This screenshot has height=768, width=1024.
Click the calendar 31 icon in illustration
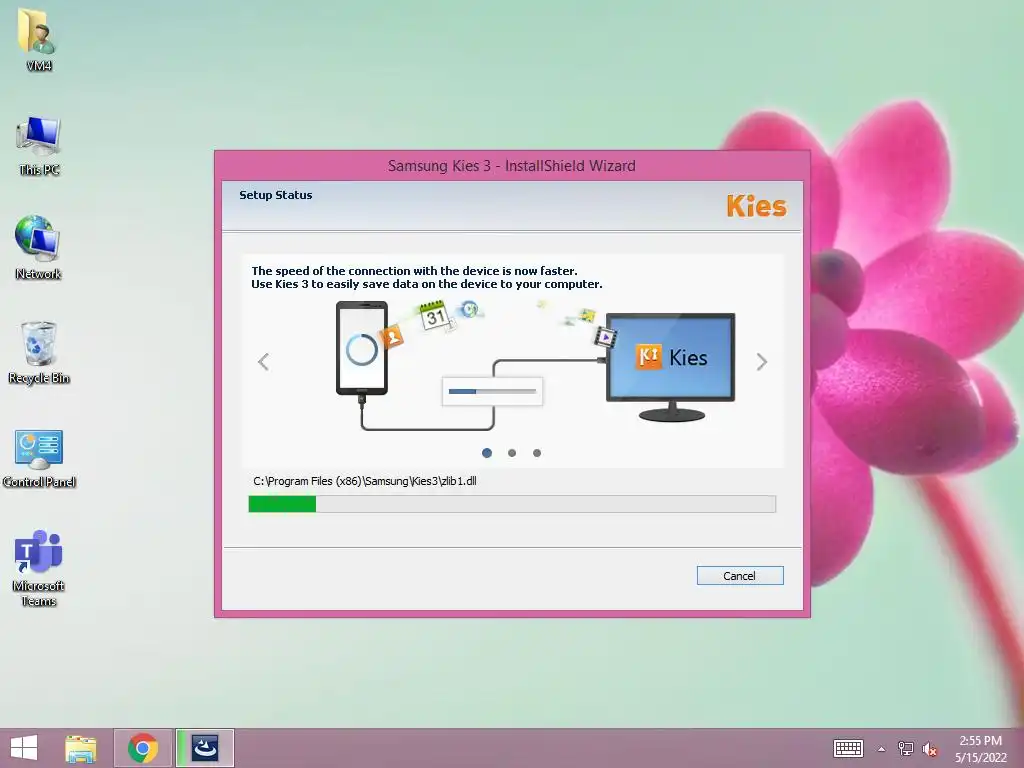(x=434, y=315)
